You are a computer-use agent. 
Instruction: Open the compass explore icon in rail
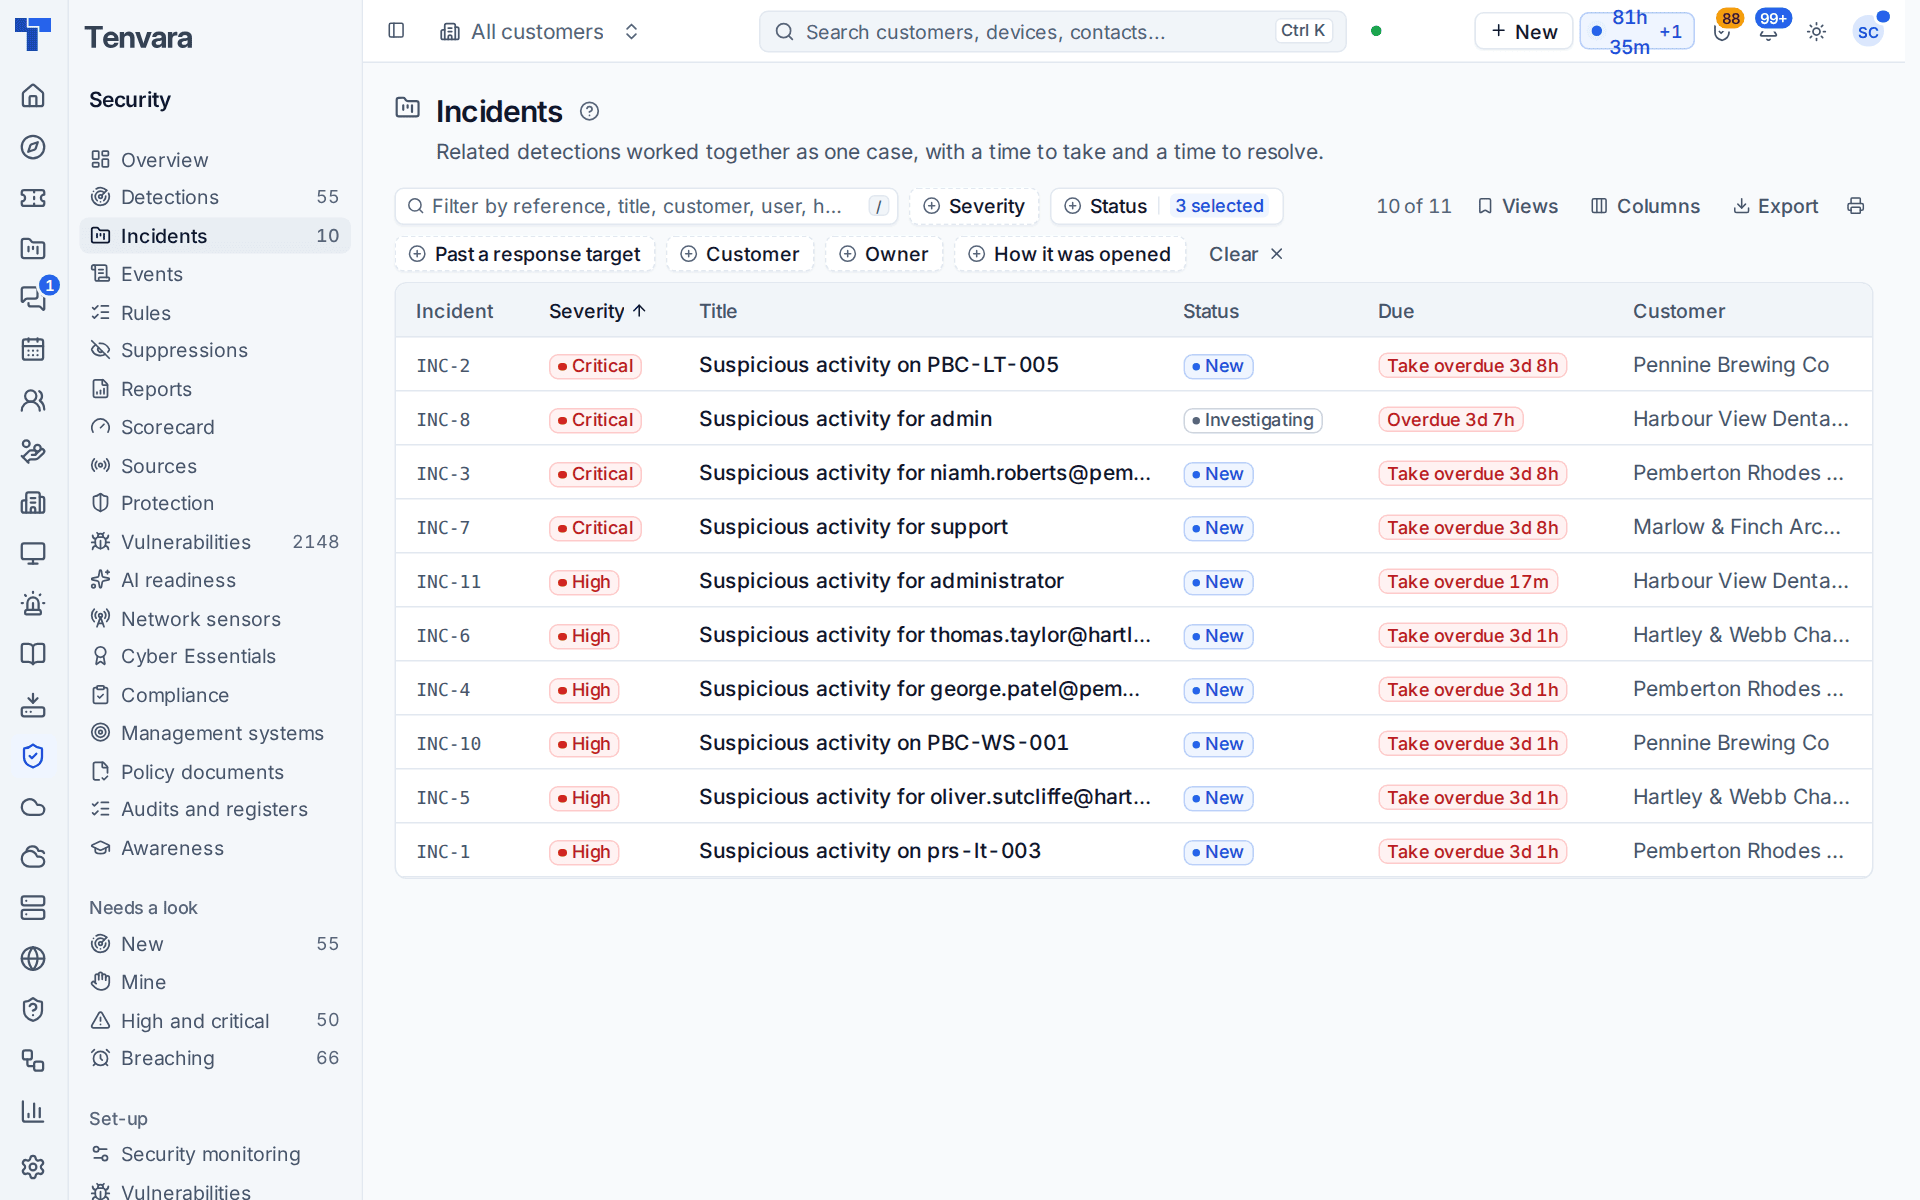[x=33, y=147]
